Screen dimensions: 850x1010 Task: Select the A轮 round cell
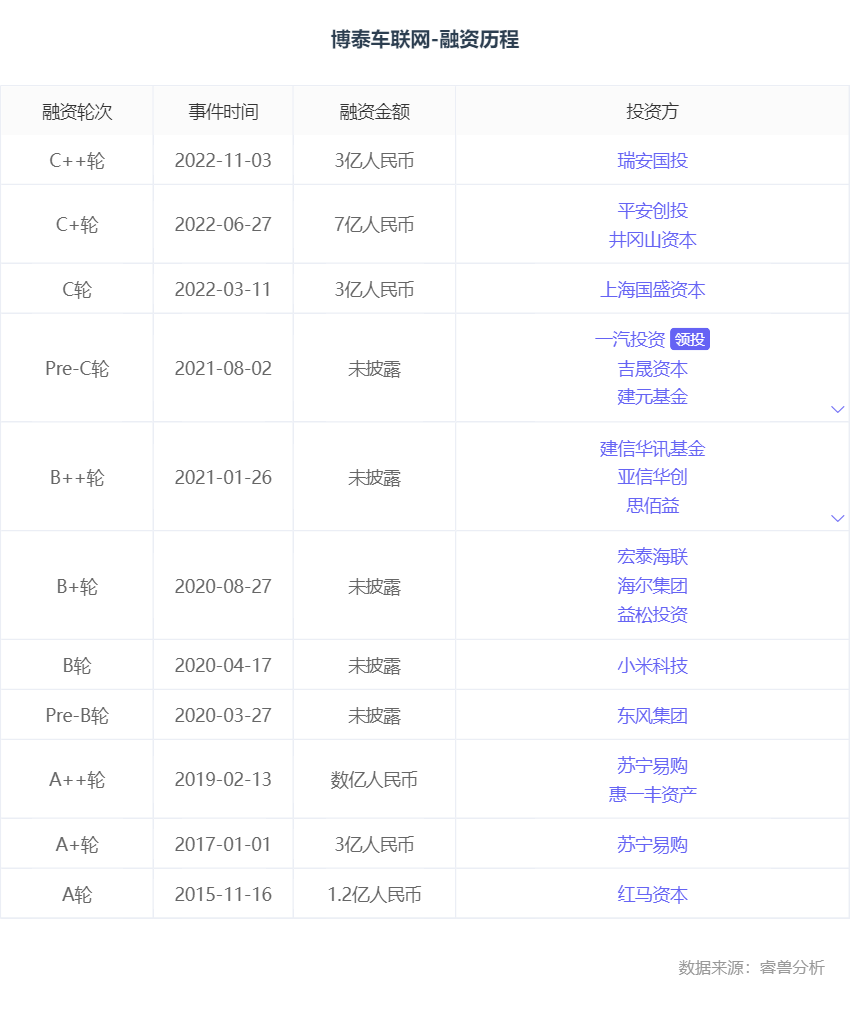pos(77,895)
